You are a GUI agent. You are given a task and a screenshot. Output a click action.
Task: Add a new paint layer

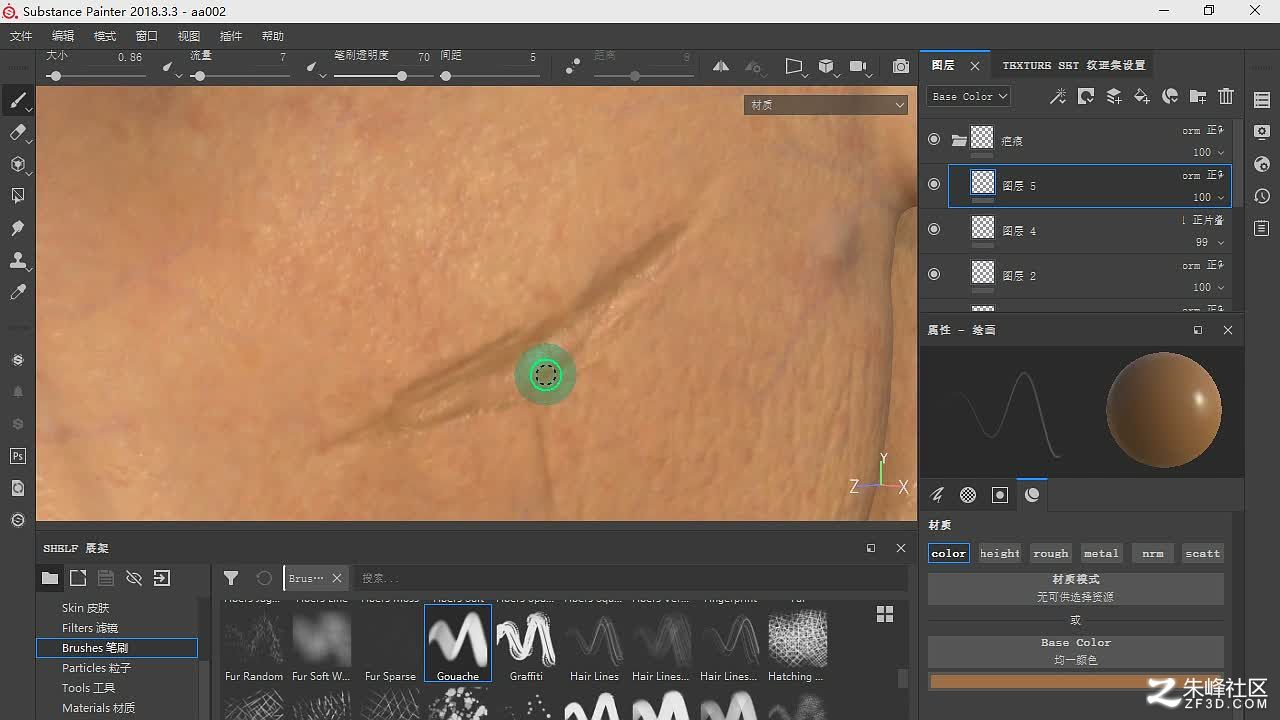1114,96
